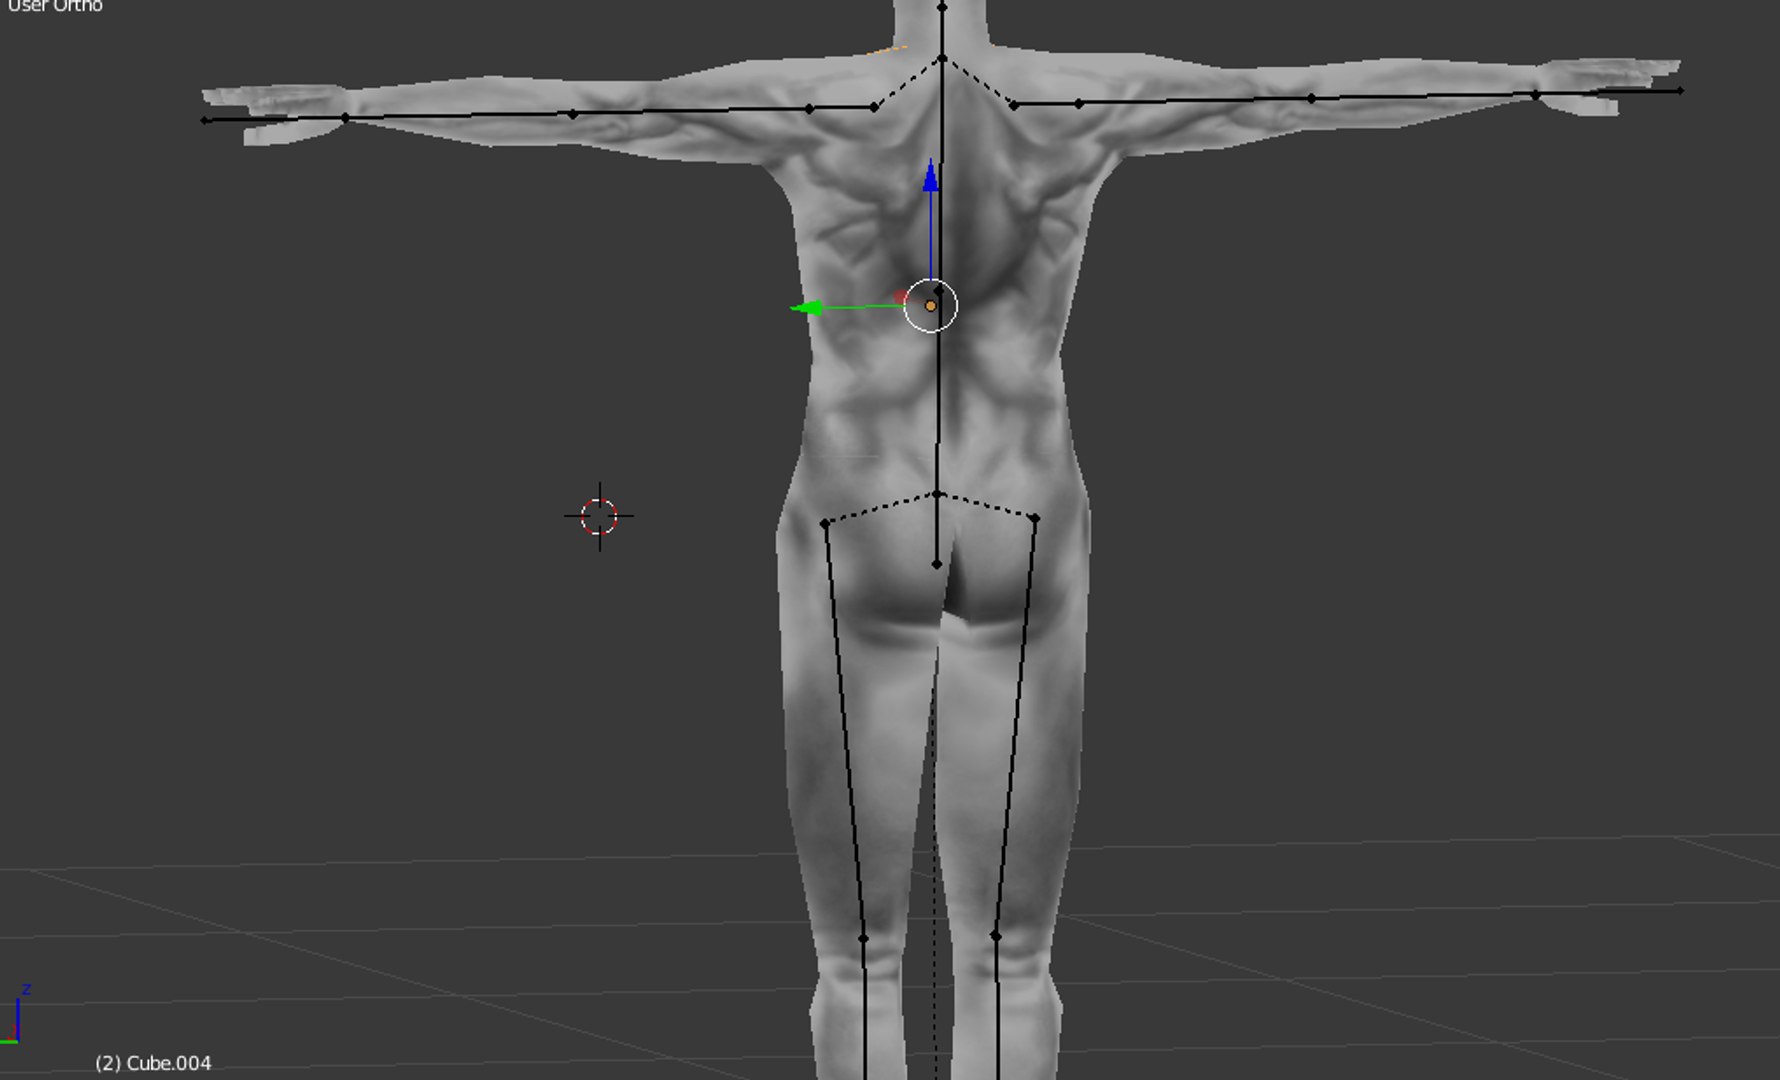Click the orange object origin dot
Screen dimensions: 1780x1080
click(931, 306)
